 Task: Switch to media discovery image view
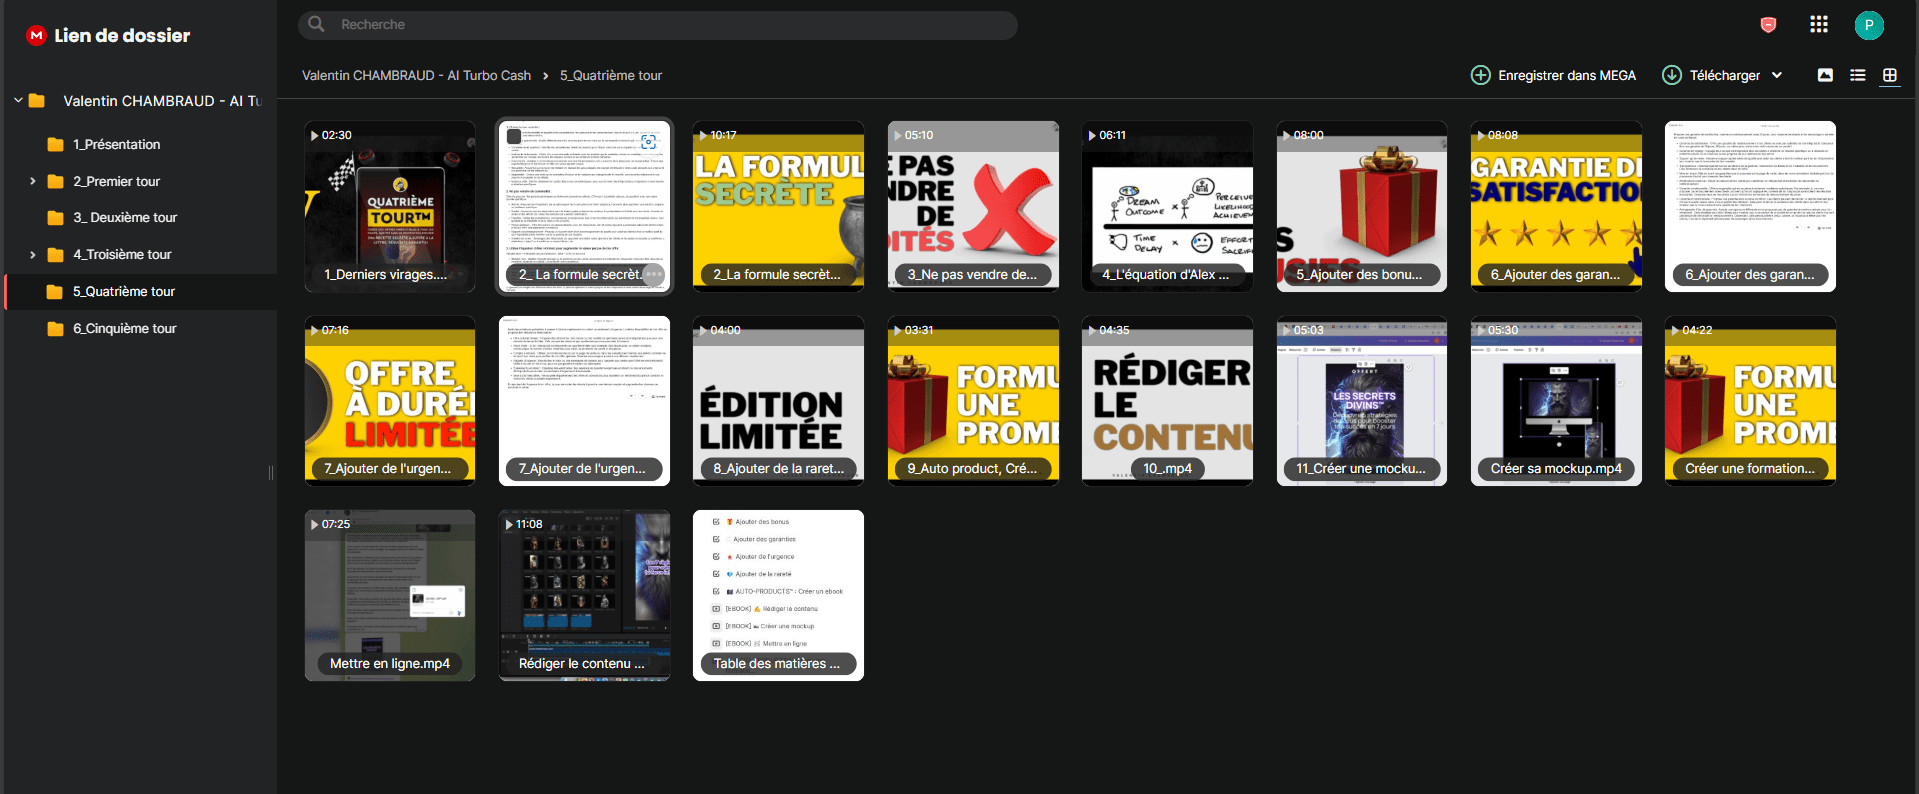tap(1825, 75)
